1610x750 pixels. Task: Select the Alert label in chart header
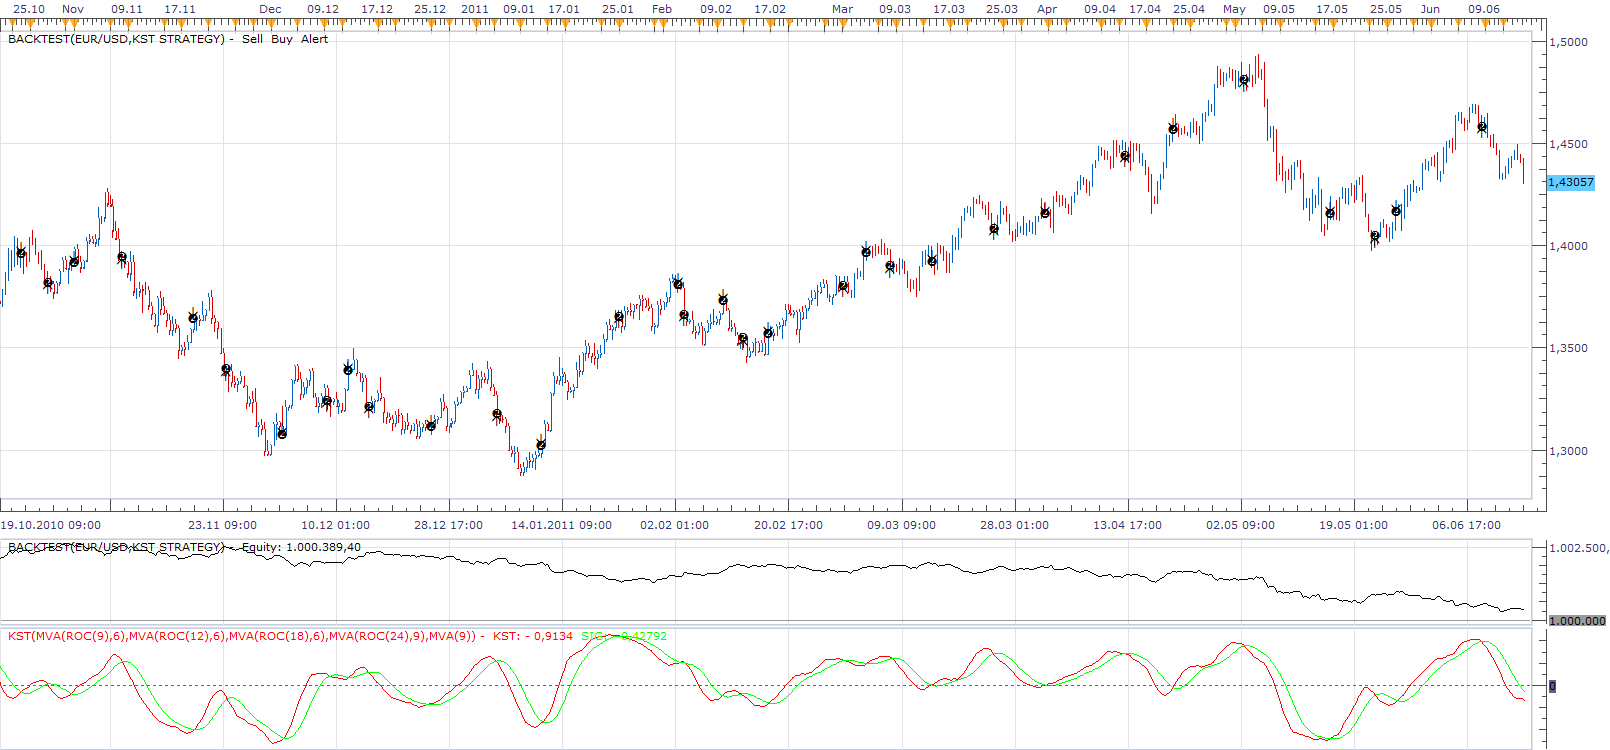click(x=314, y=39)
